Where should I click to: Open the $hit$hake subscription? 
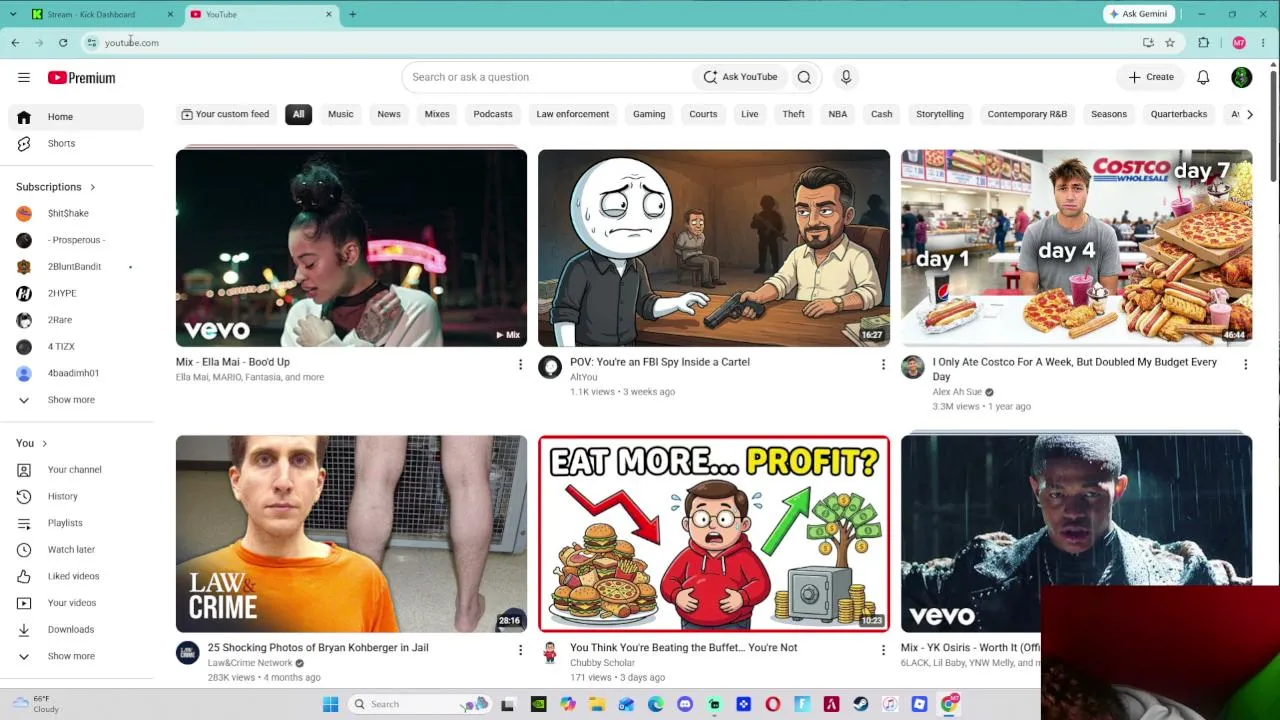(x=76, y=213)
